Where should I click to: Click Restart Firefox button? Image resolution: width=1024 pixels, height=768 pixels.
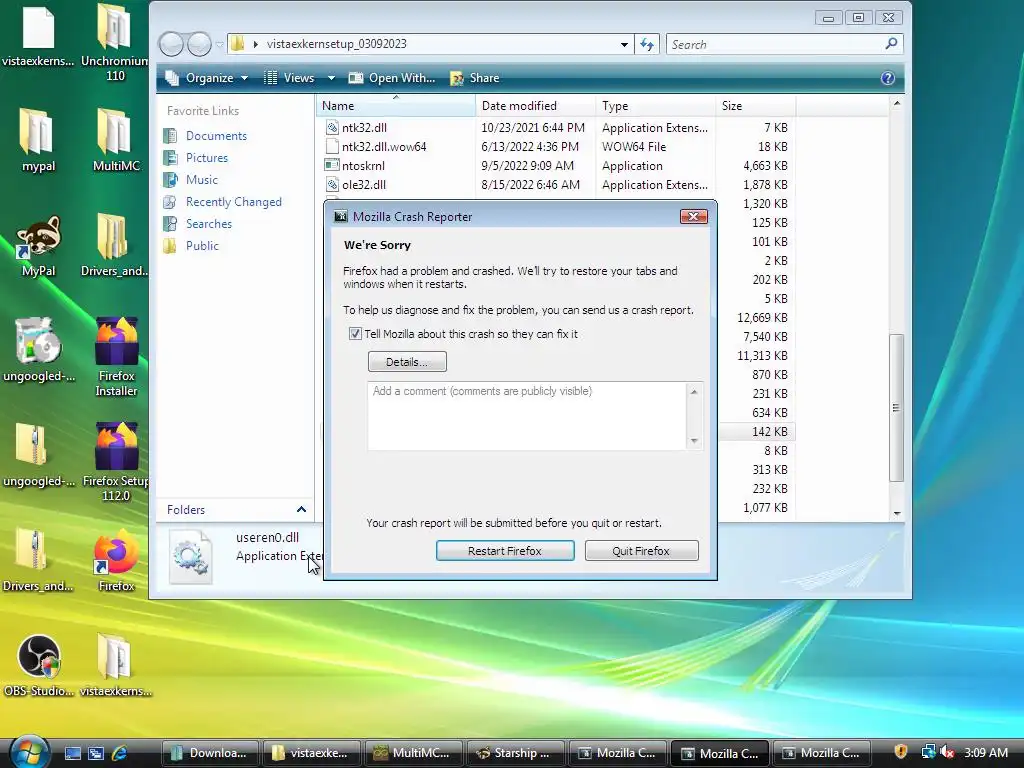pyautogui.click(x=505, y=551)
